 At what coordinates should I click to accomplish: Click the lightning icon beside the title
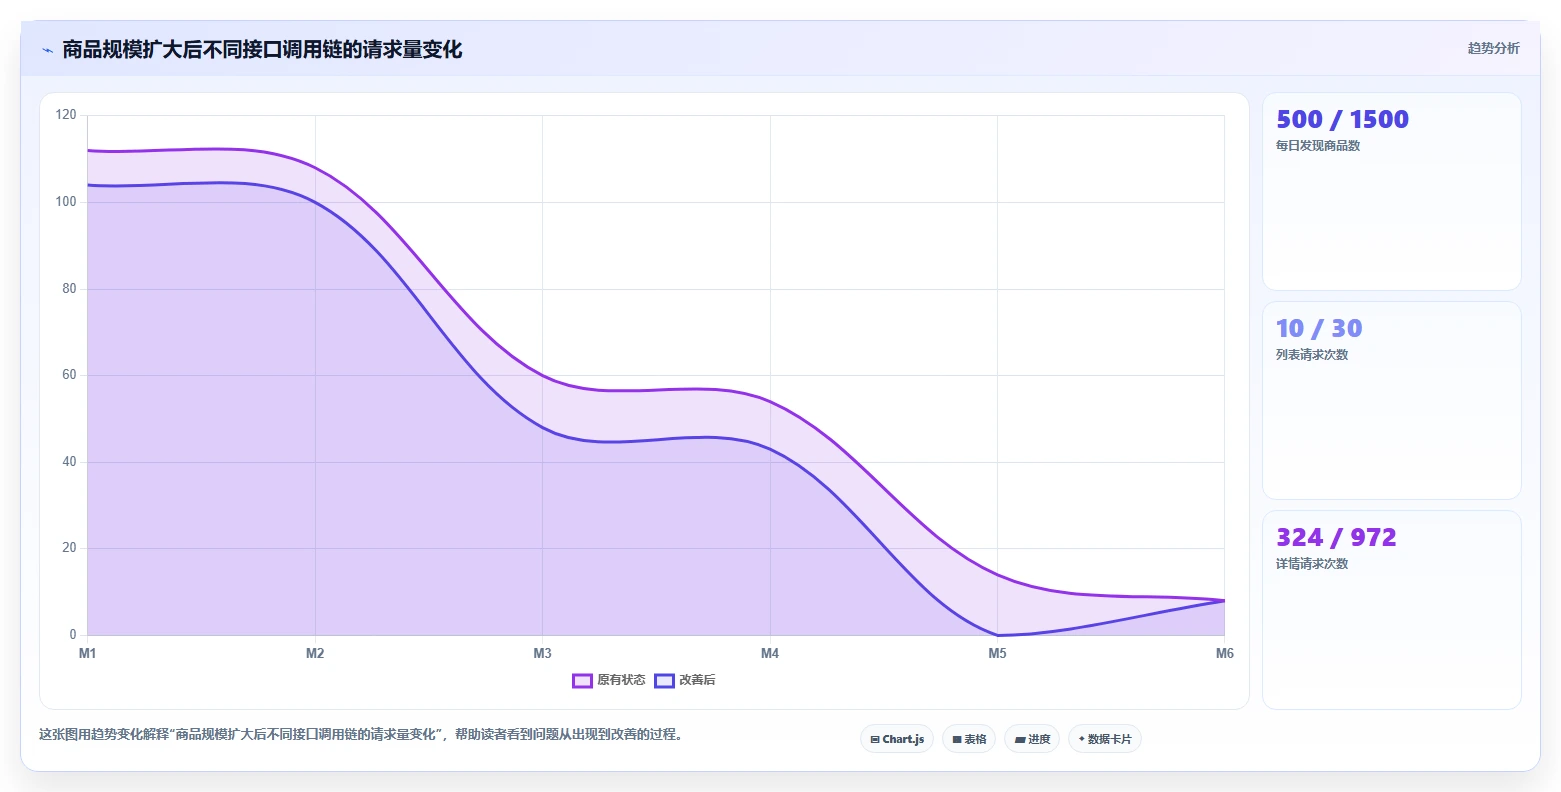tap(47, 50)
